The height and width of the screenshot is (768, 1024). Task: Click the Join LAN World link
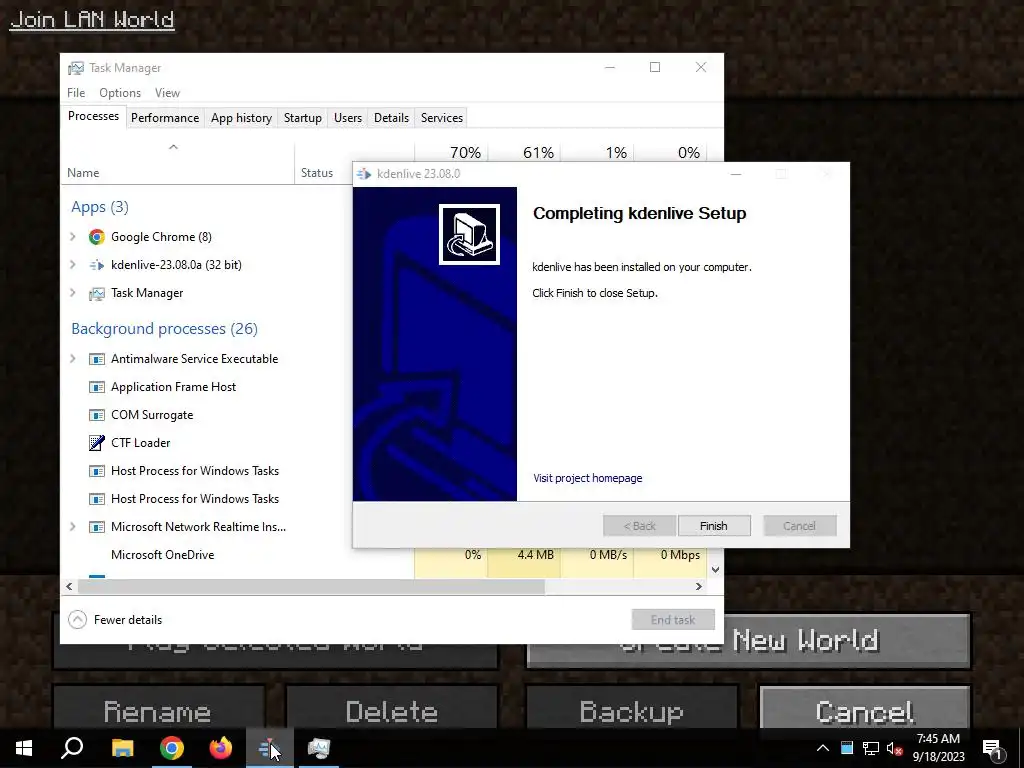point(92,20)
